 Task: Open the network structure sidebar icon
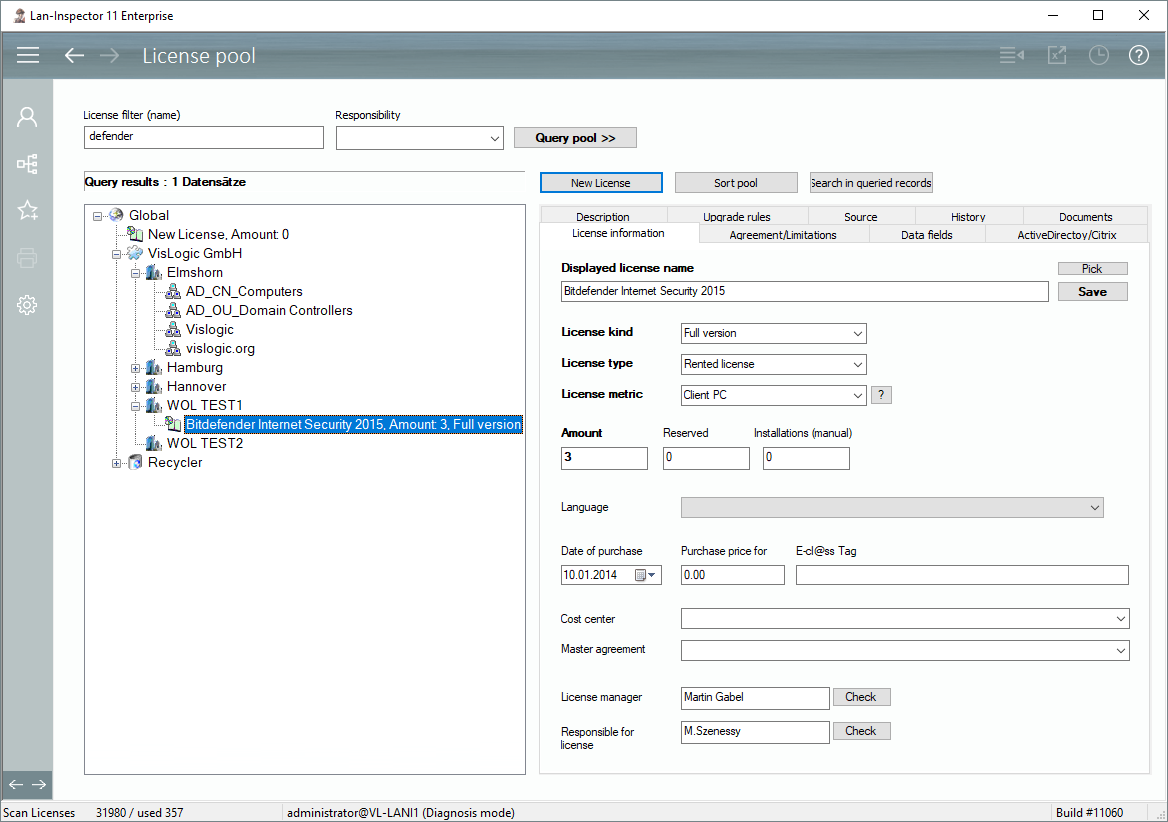coord(27,164)
